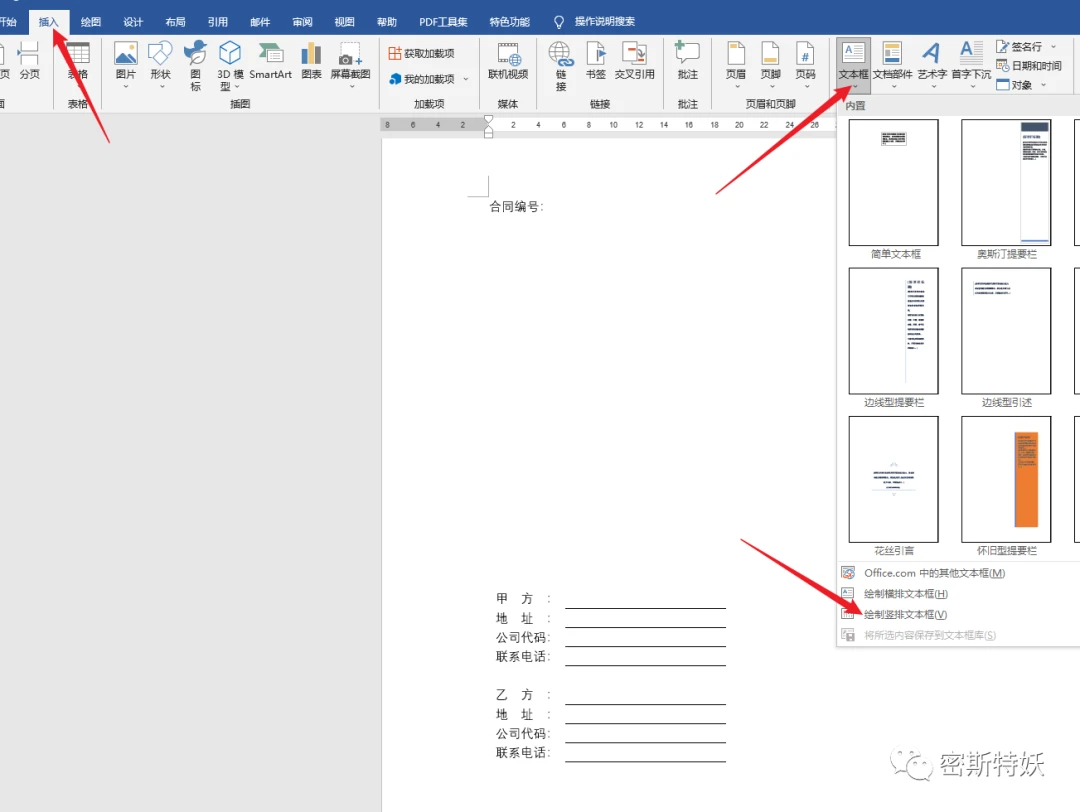Screen dimensions: 1080x812
Task: Switch to the Design ribbon tab
Action: tap(133, 20)
